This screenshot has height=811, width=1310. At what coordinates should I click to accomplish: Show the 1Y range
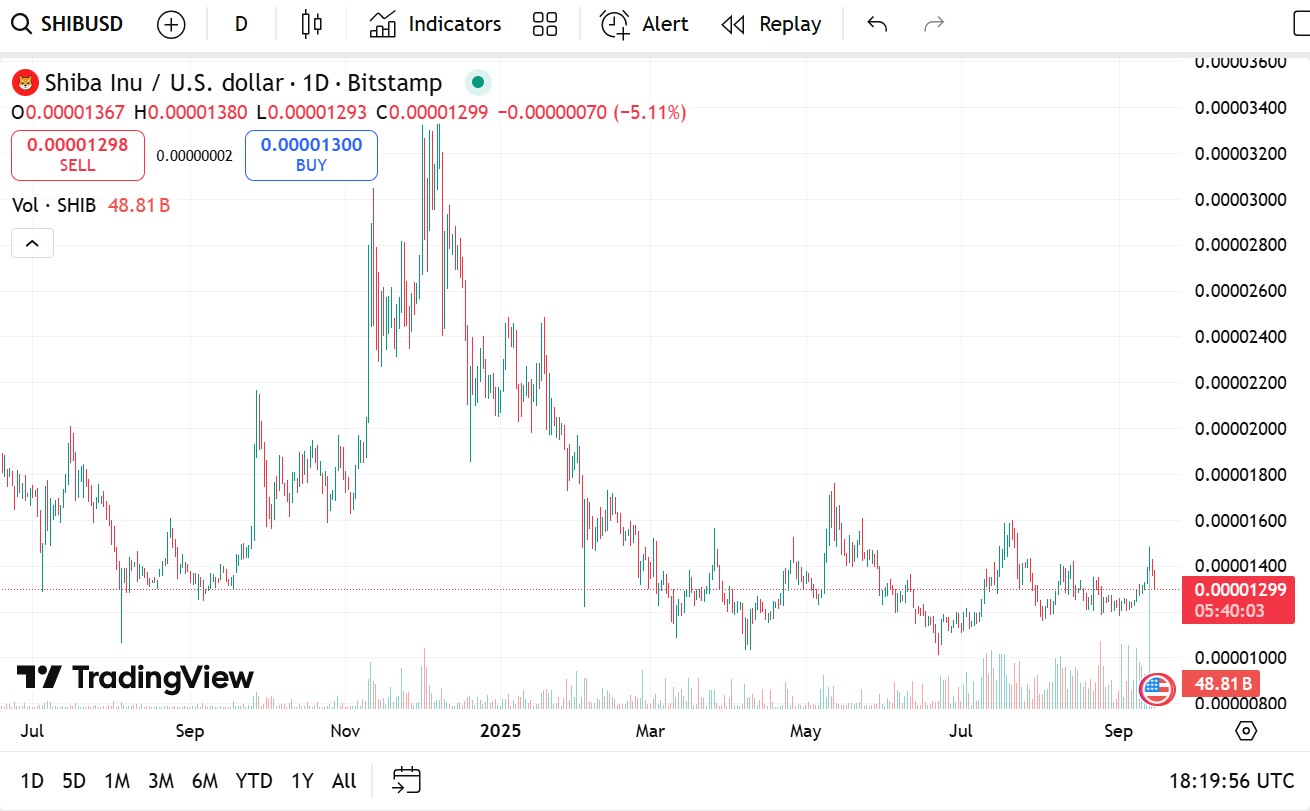coord(302,781)
